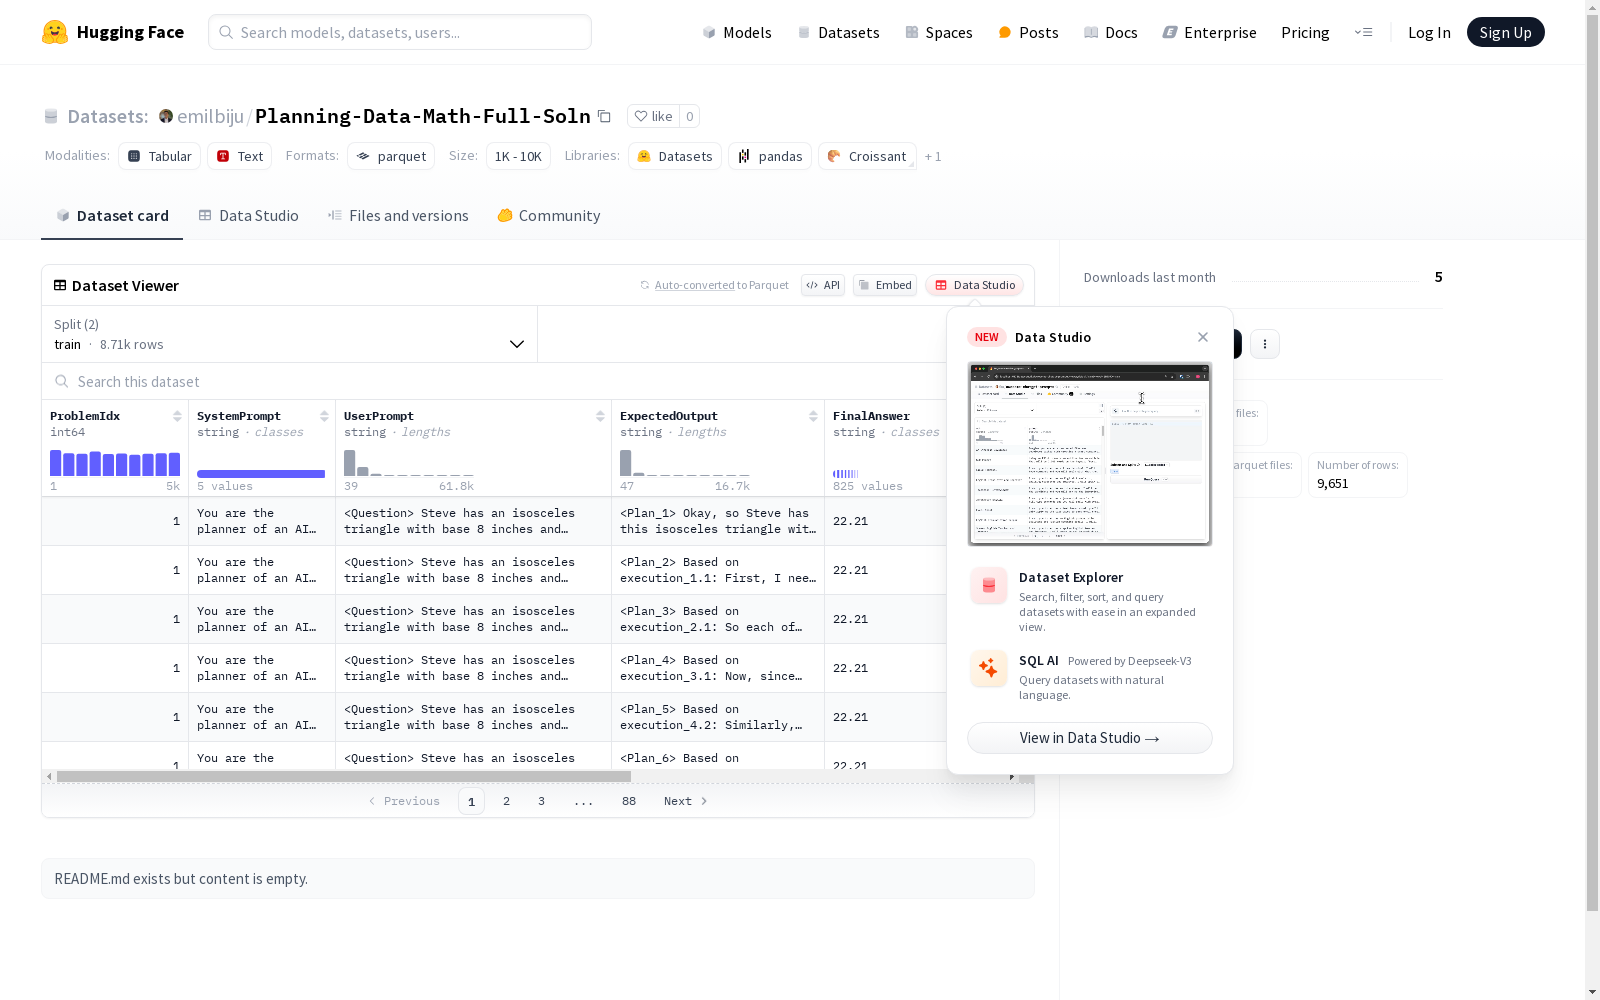
Task: Select the Datasets library tag
Action: click(x=675, y=156)
